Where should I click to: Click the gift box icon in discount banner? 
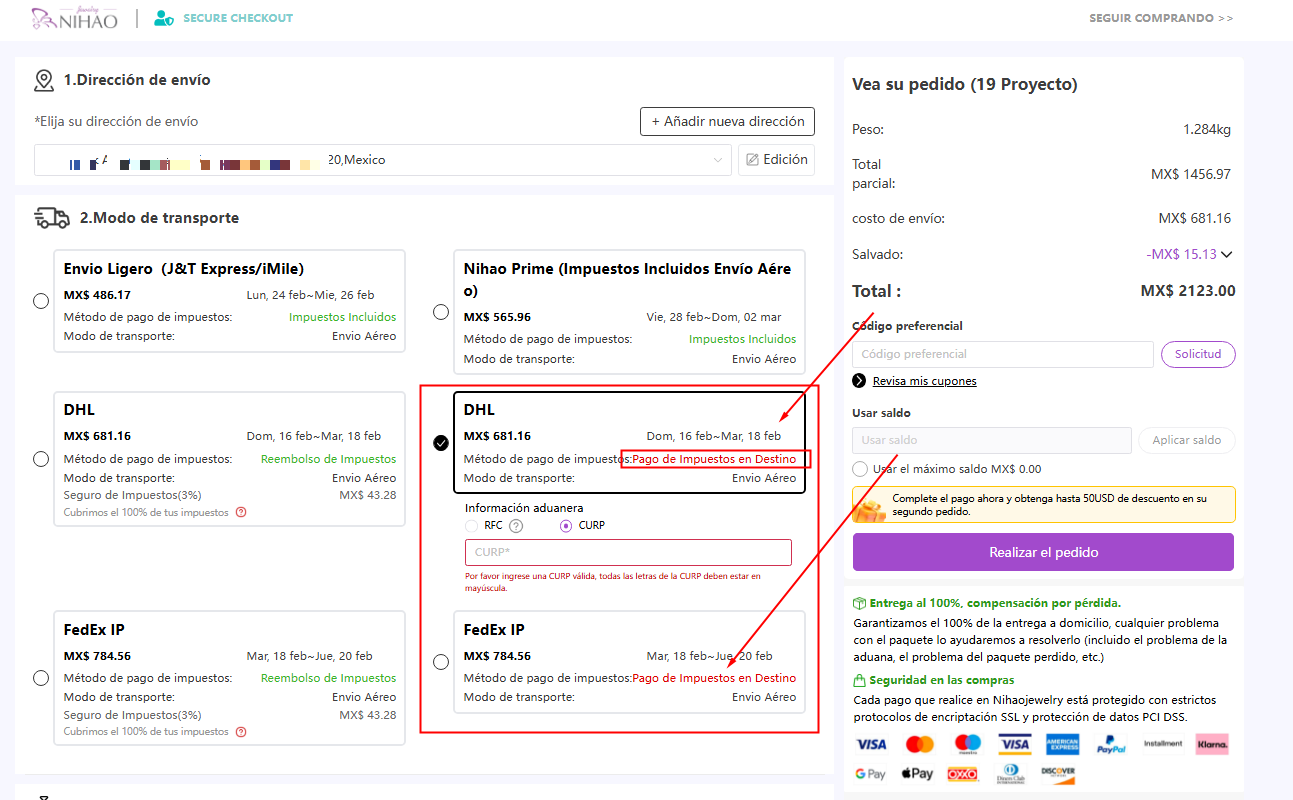click(x=869, y=509)
